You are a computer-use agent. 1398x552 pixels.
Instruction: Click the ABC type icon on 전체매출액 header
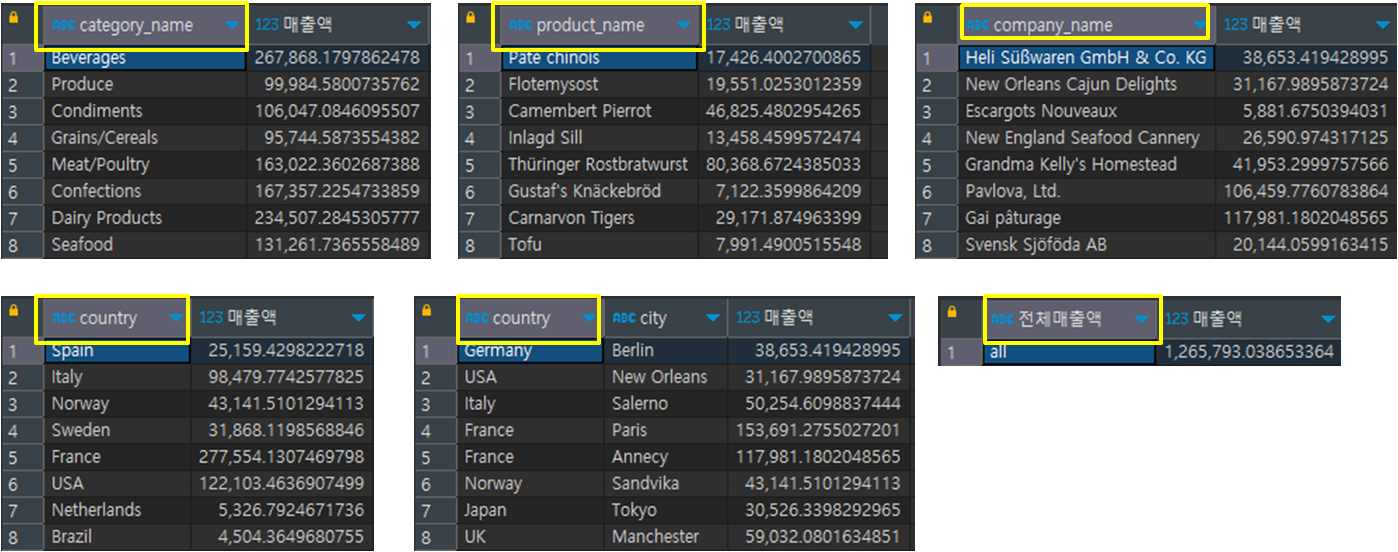pyautogui.click(x=1002, y=319)
